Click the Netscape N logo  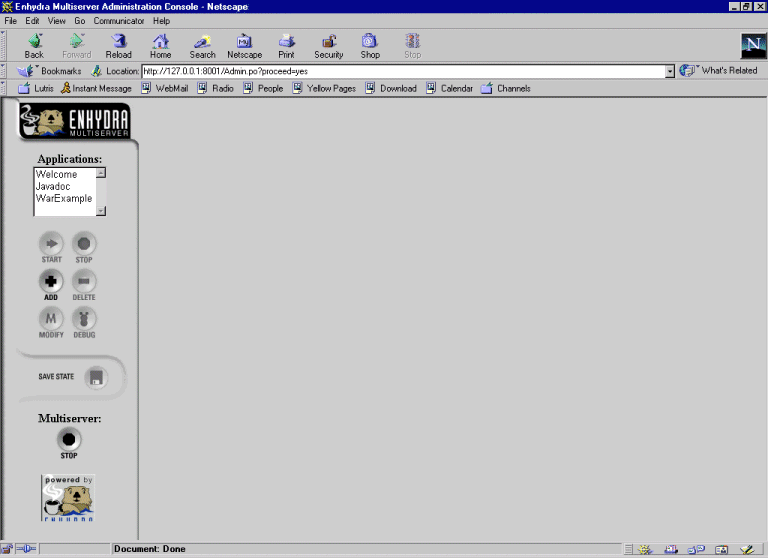(753, 46)
